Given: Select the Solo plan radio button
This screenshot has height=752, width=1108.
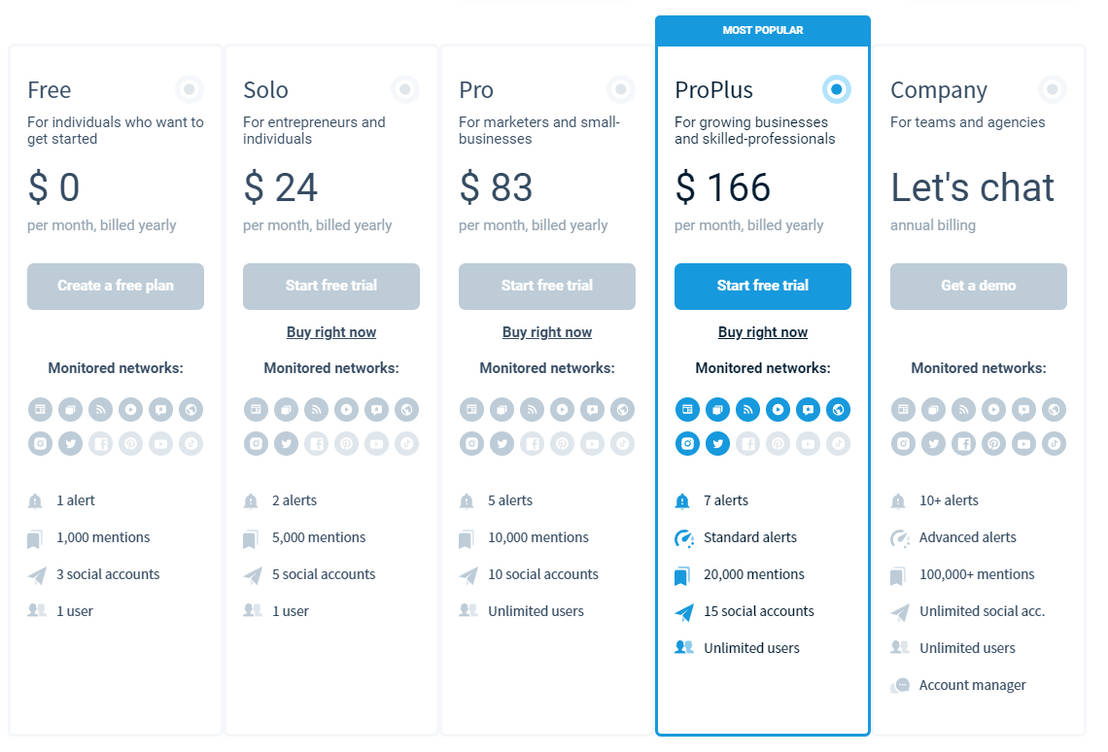Looking at the screenshot, I should (405, 90).
